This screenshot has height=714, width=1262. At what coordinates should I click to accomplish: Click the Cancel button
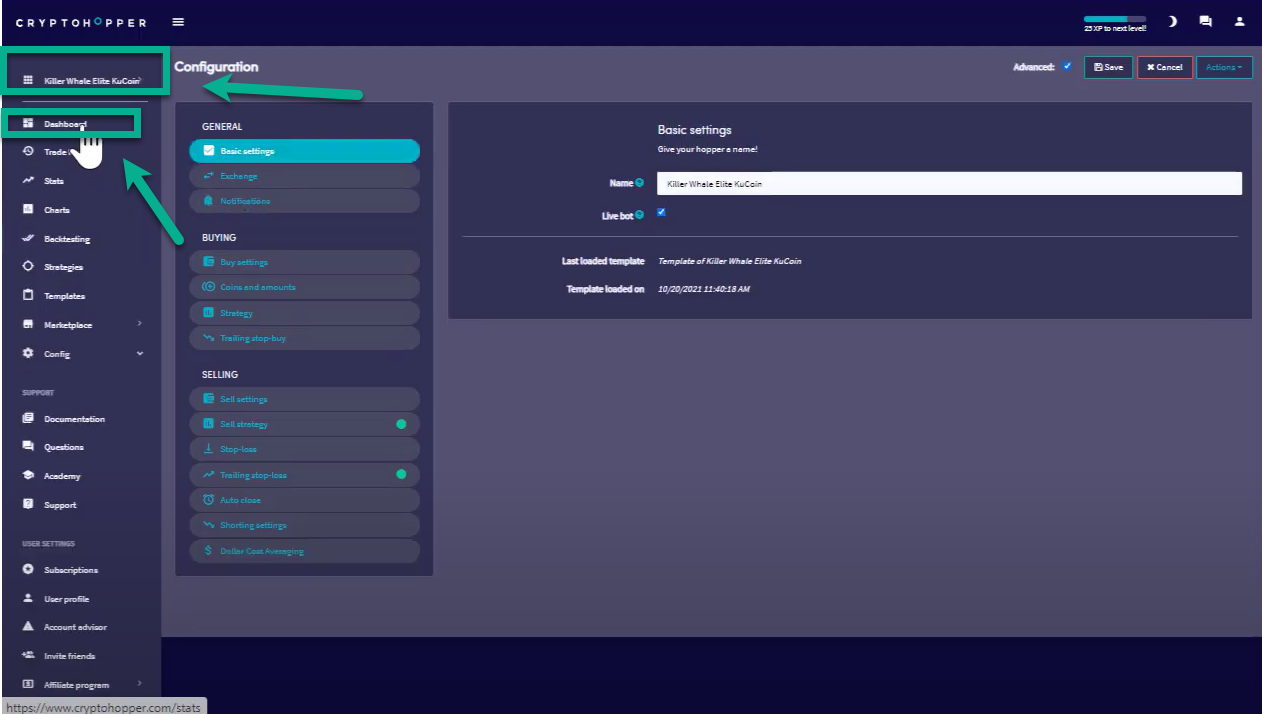coord(1164,67)
